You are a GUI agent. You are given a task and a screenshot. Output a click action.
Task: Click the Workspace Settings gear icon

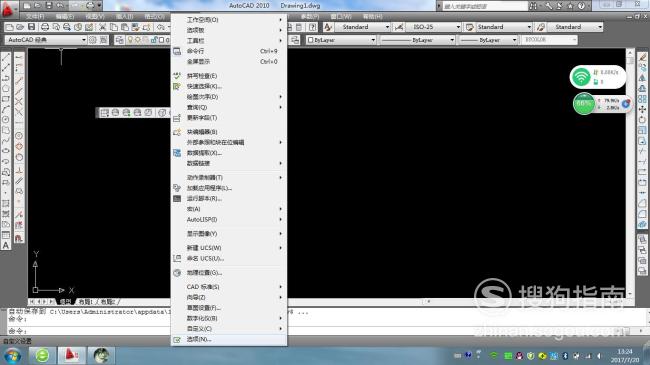point(93,40)
